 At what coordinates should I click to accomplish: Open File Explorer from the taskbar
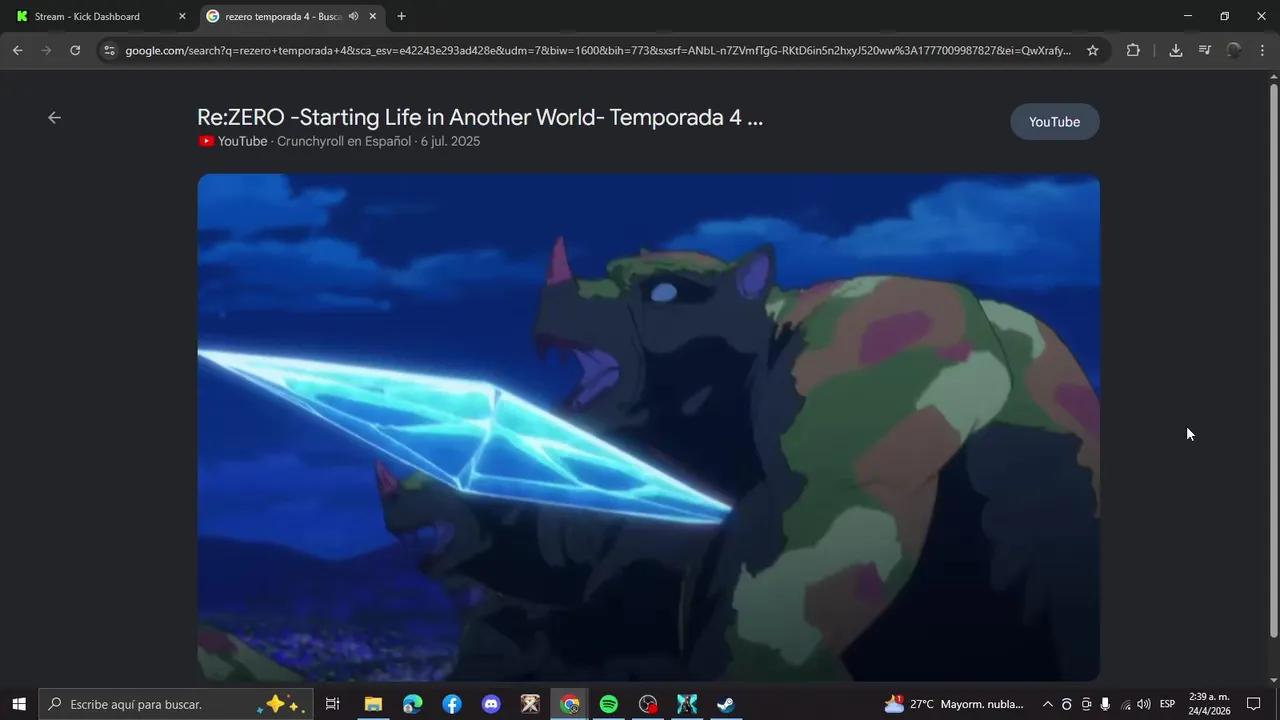(x=373, y=704)
